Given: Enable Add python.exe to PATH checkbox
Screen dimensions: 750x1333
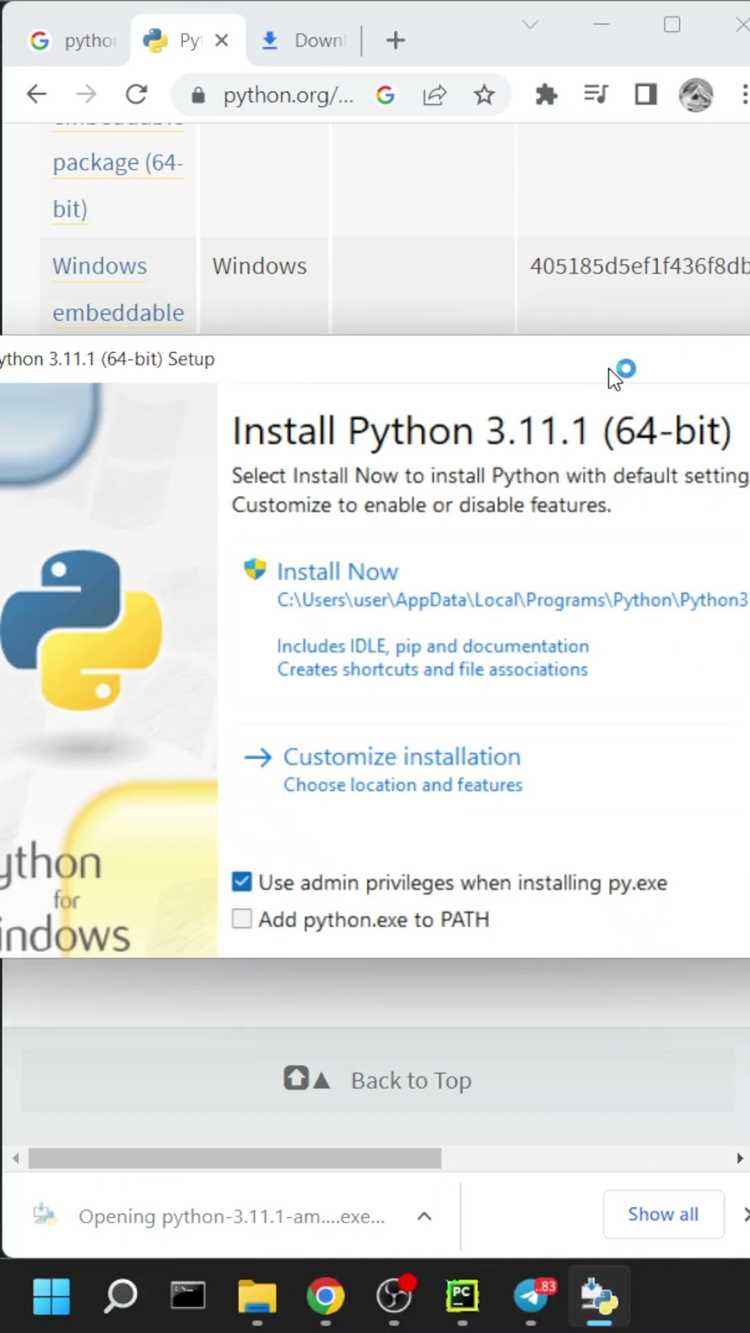Looking at the screenshot, I should pyautogui.click(x=242, y=919).
